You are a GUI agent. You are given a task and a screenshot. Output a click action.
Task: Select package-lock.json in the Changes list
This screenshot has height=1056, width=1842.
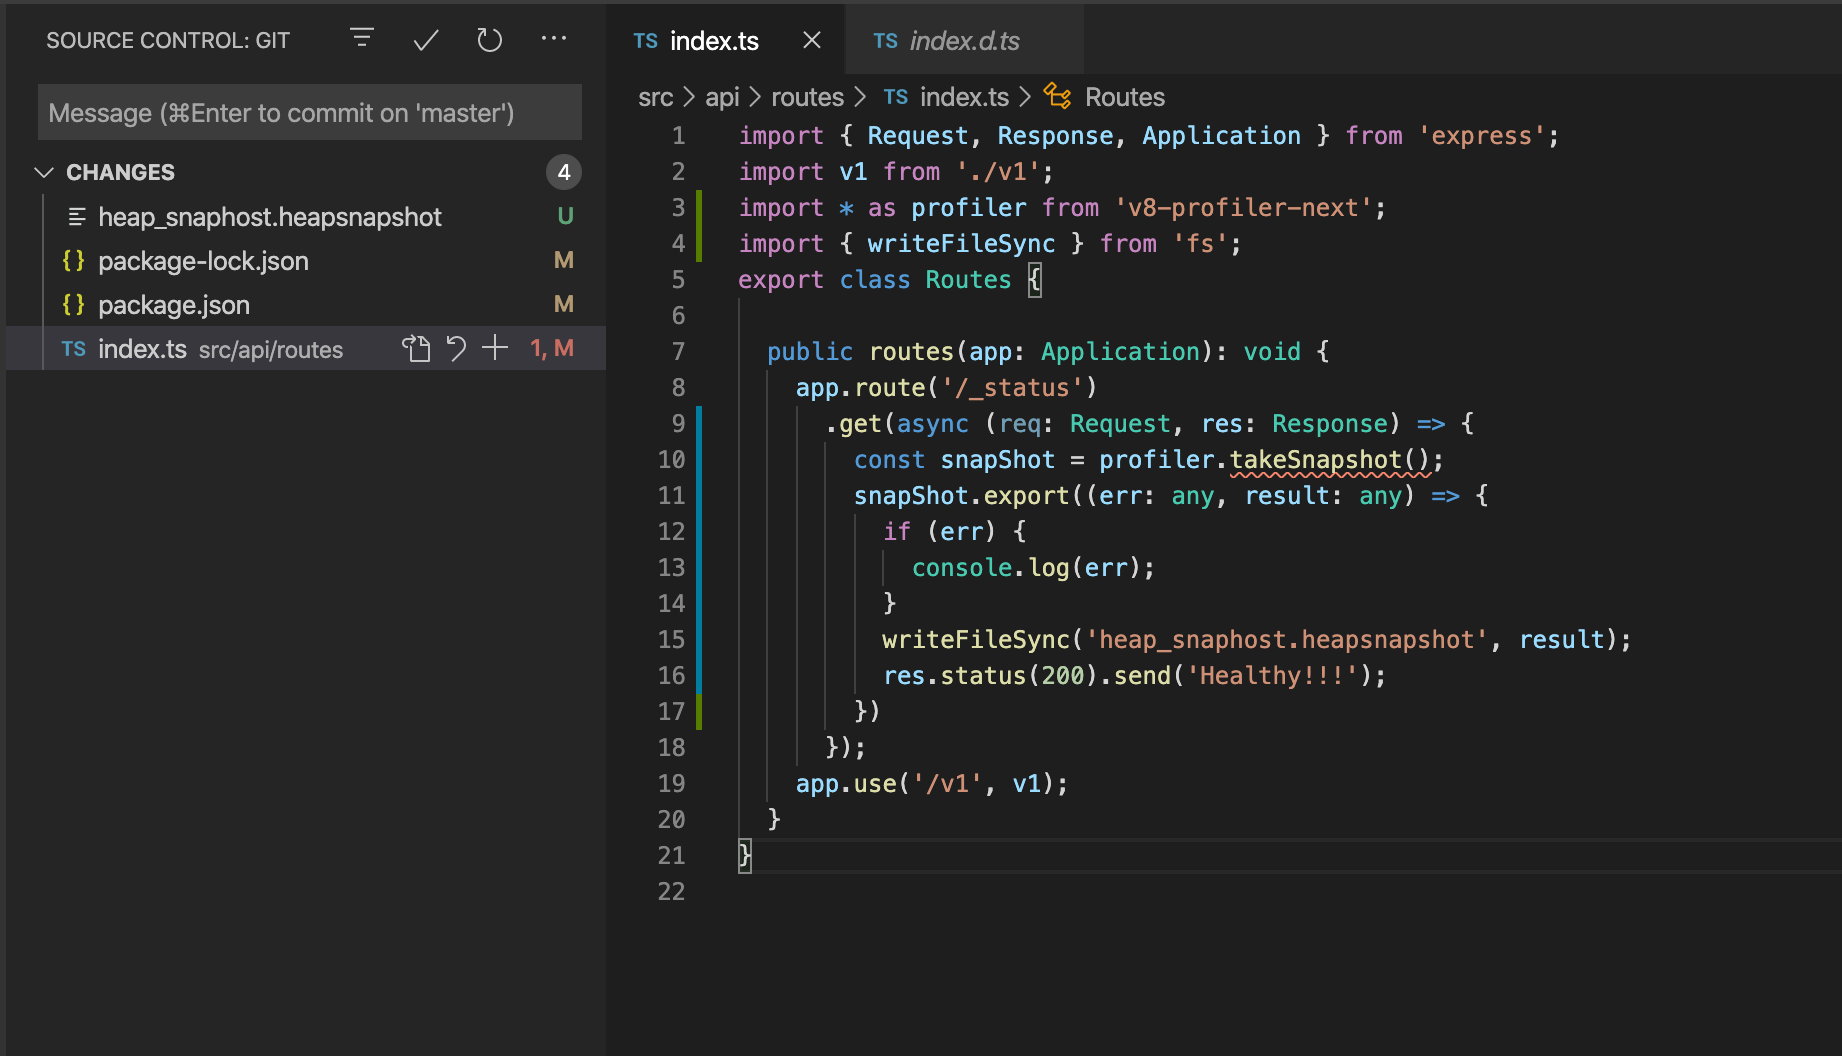pyautogui.click(x=204, y=261)
